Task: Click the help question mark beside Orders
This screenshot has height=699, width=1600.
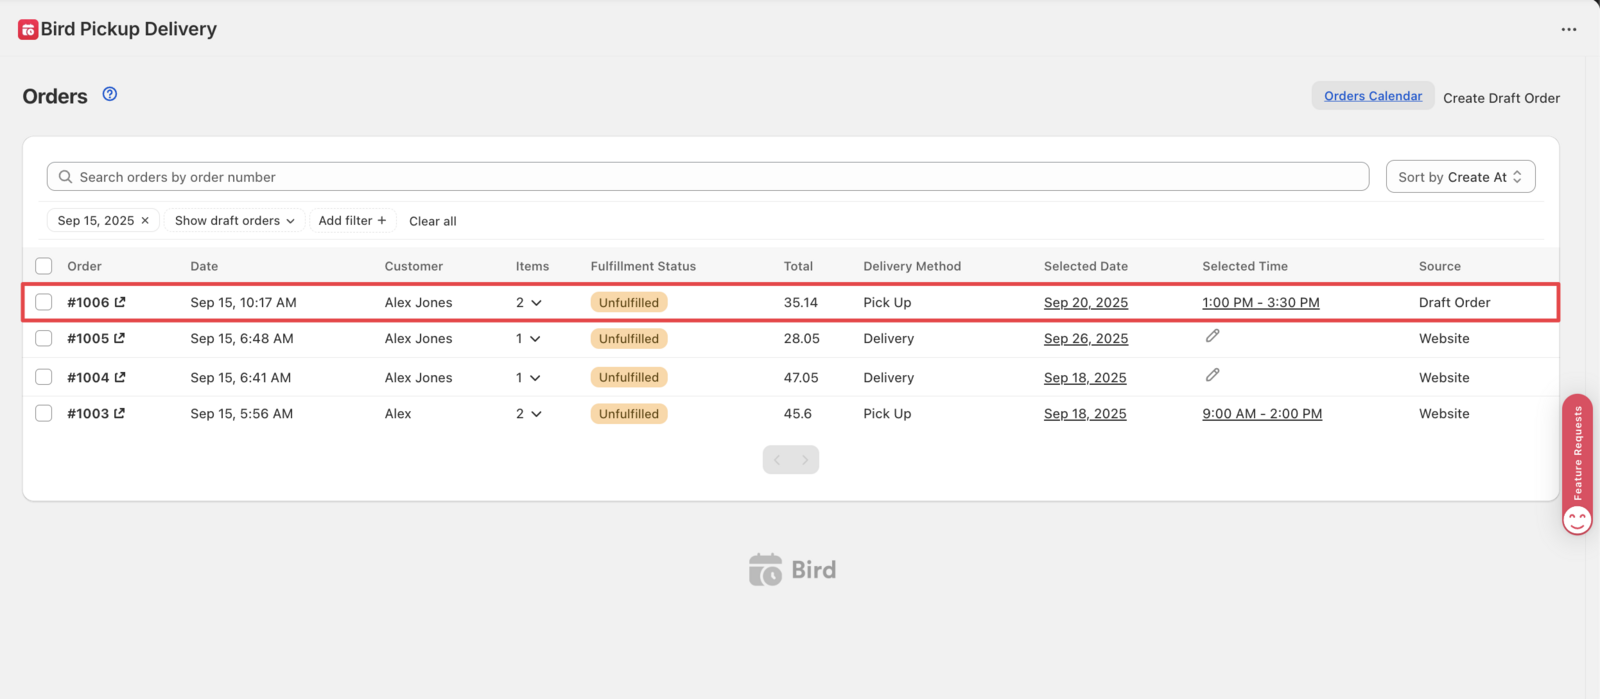Action: tap(110, 94)
